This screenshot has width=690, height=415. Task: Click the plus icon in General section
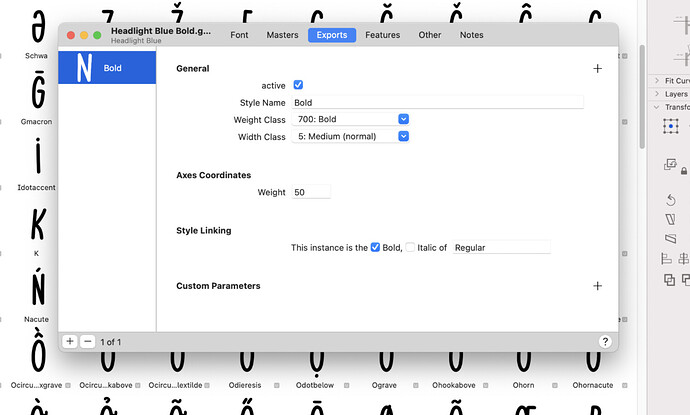pos(597,69)
